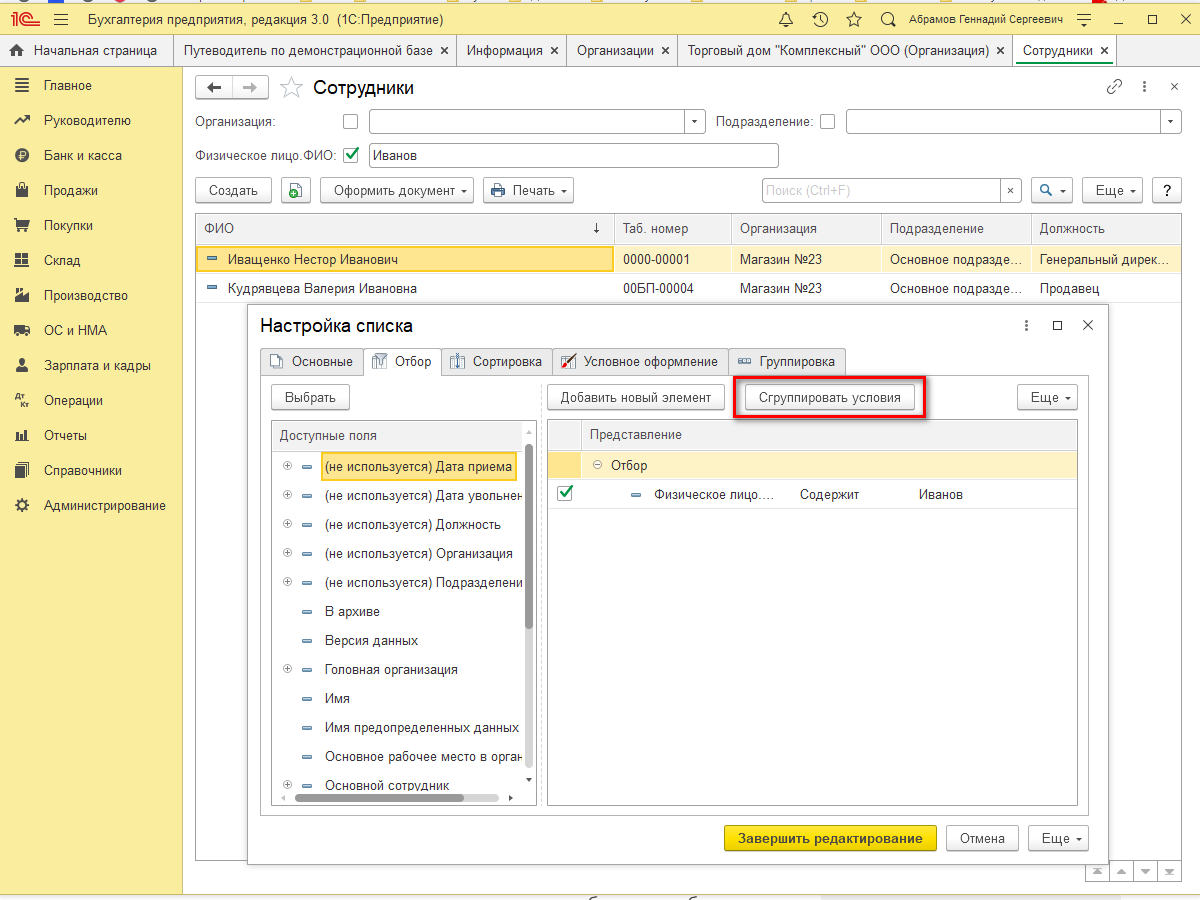Viewport: 1200px width, 900px height.
Task: Open Зарплата и кадры sidebar section
Action: [x=96, y=365]
